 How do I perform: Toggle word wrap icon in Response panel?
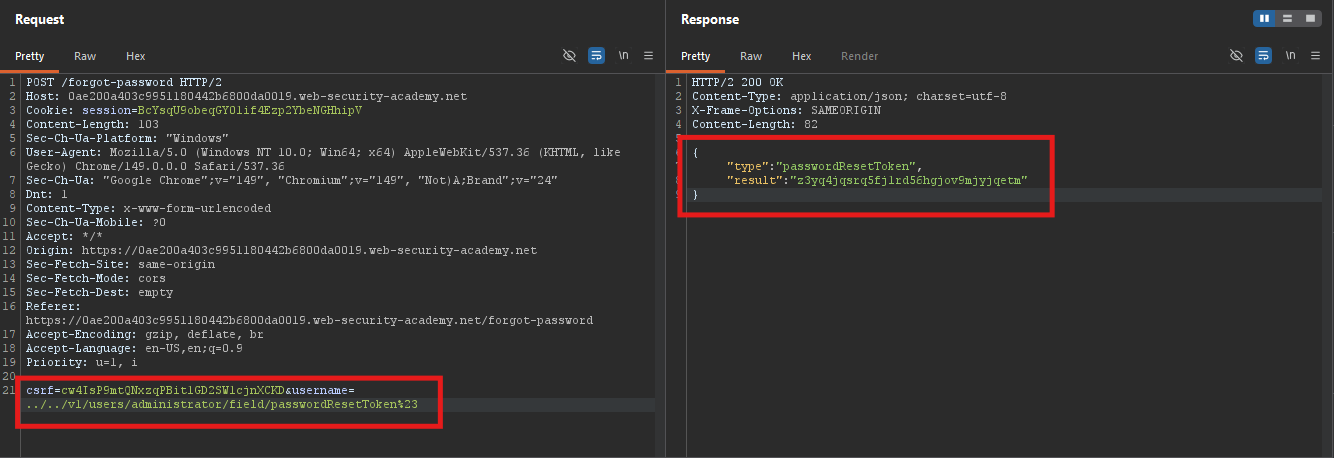1263,56
